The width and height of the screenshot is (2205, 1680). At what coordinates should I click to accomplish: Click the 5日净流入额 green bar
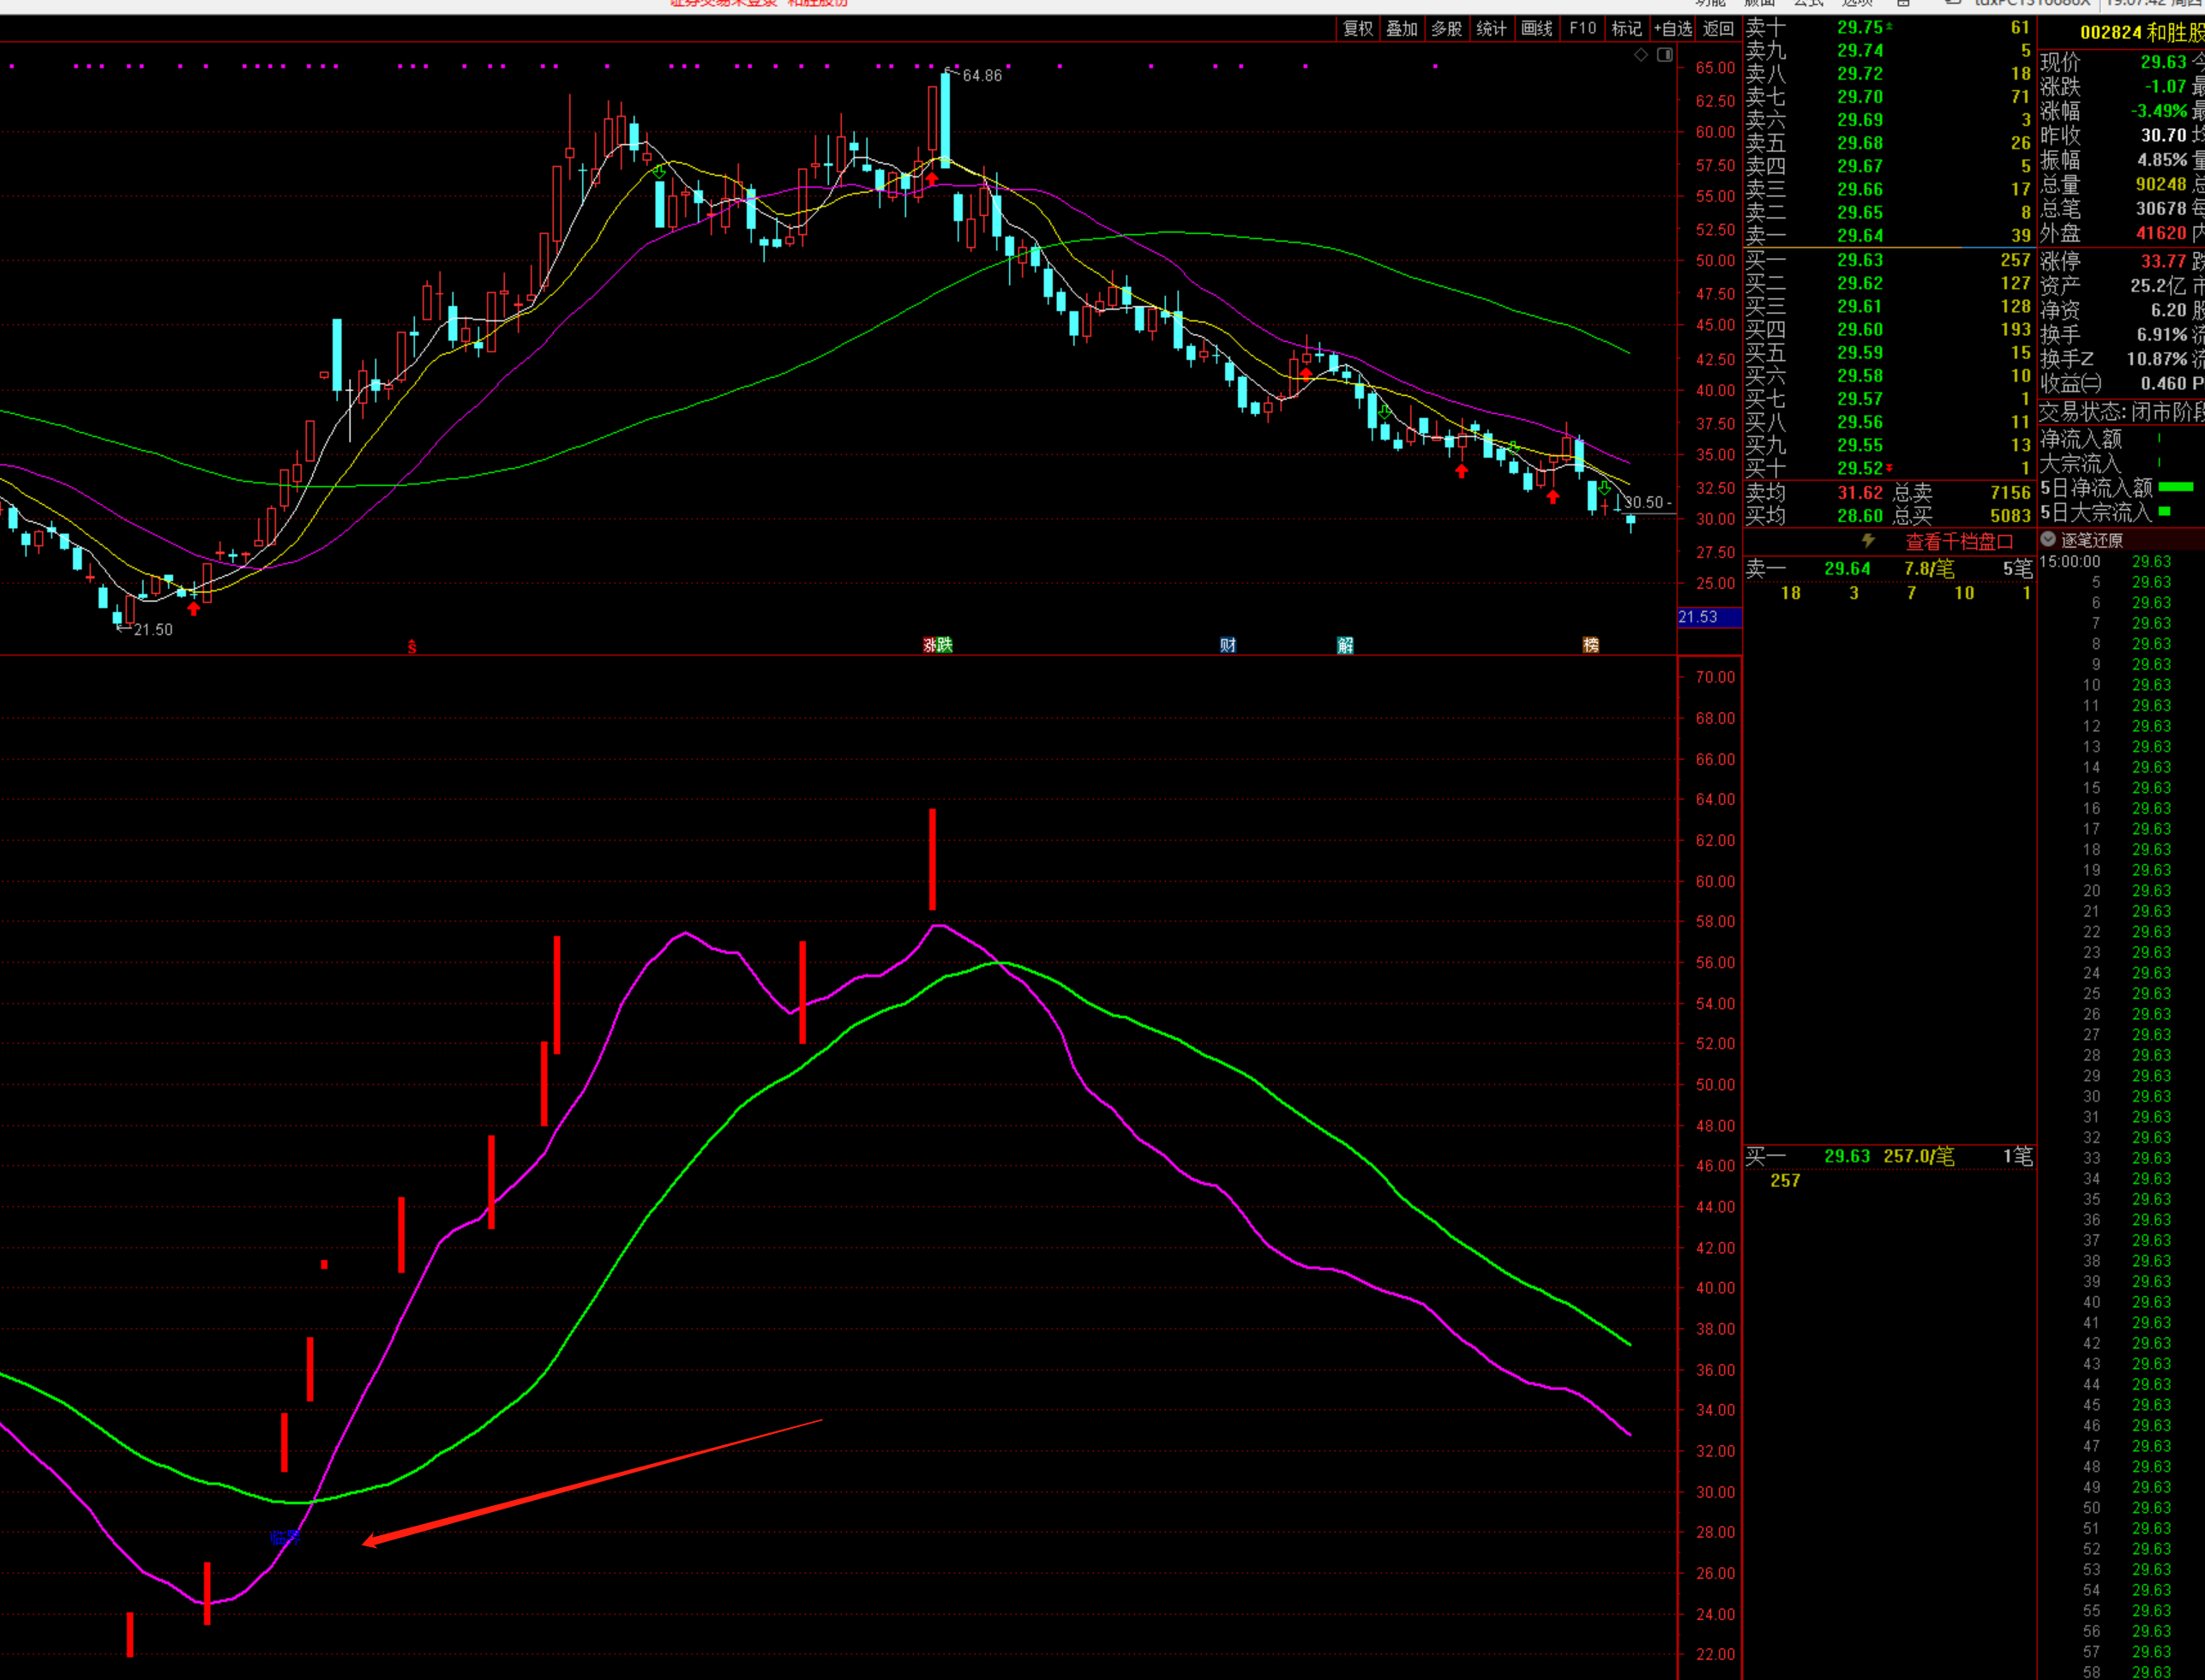point(2176,488)
